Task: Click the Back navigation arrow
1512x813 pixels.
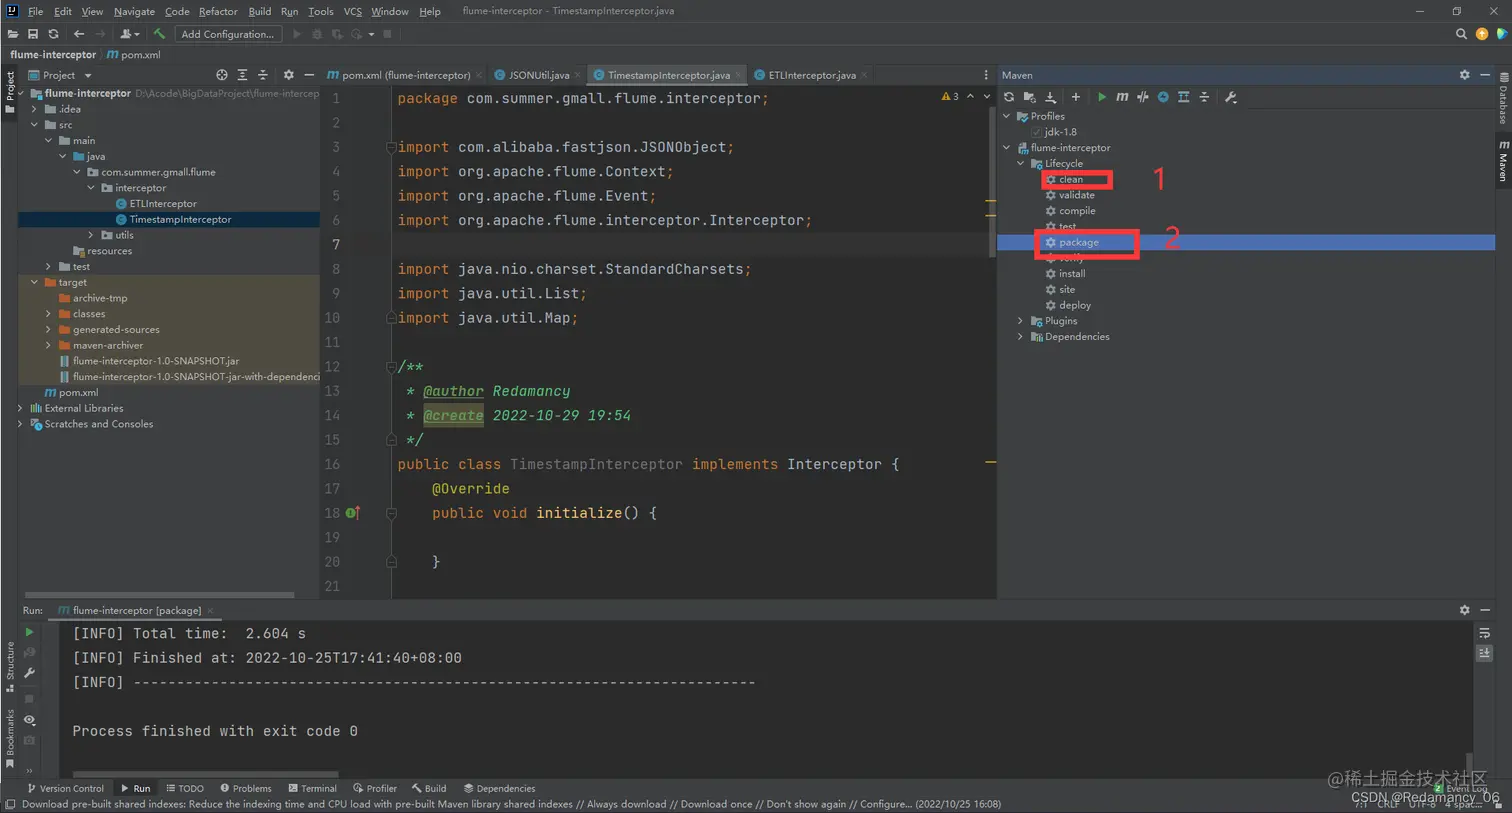Action: coord(79,34)
